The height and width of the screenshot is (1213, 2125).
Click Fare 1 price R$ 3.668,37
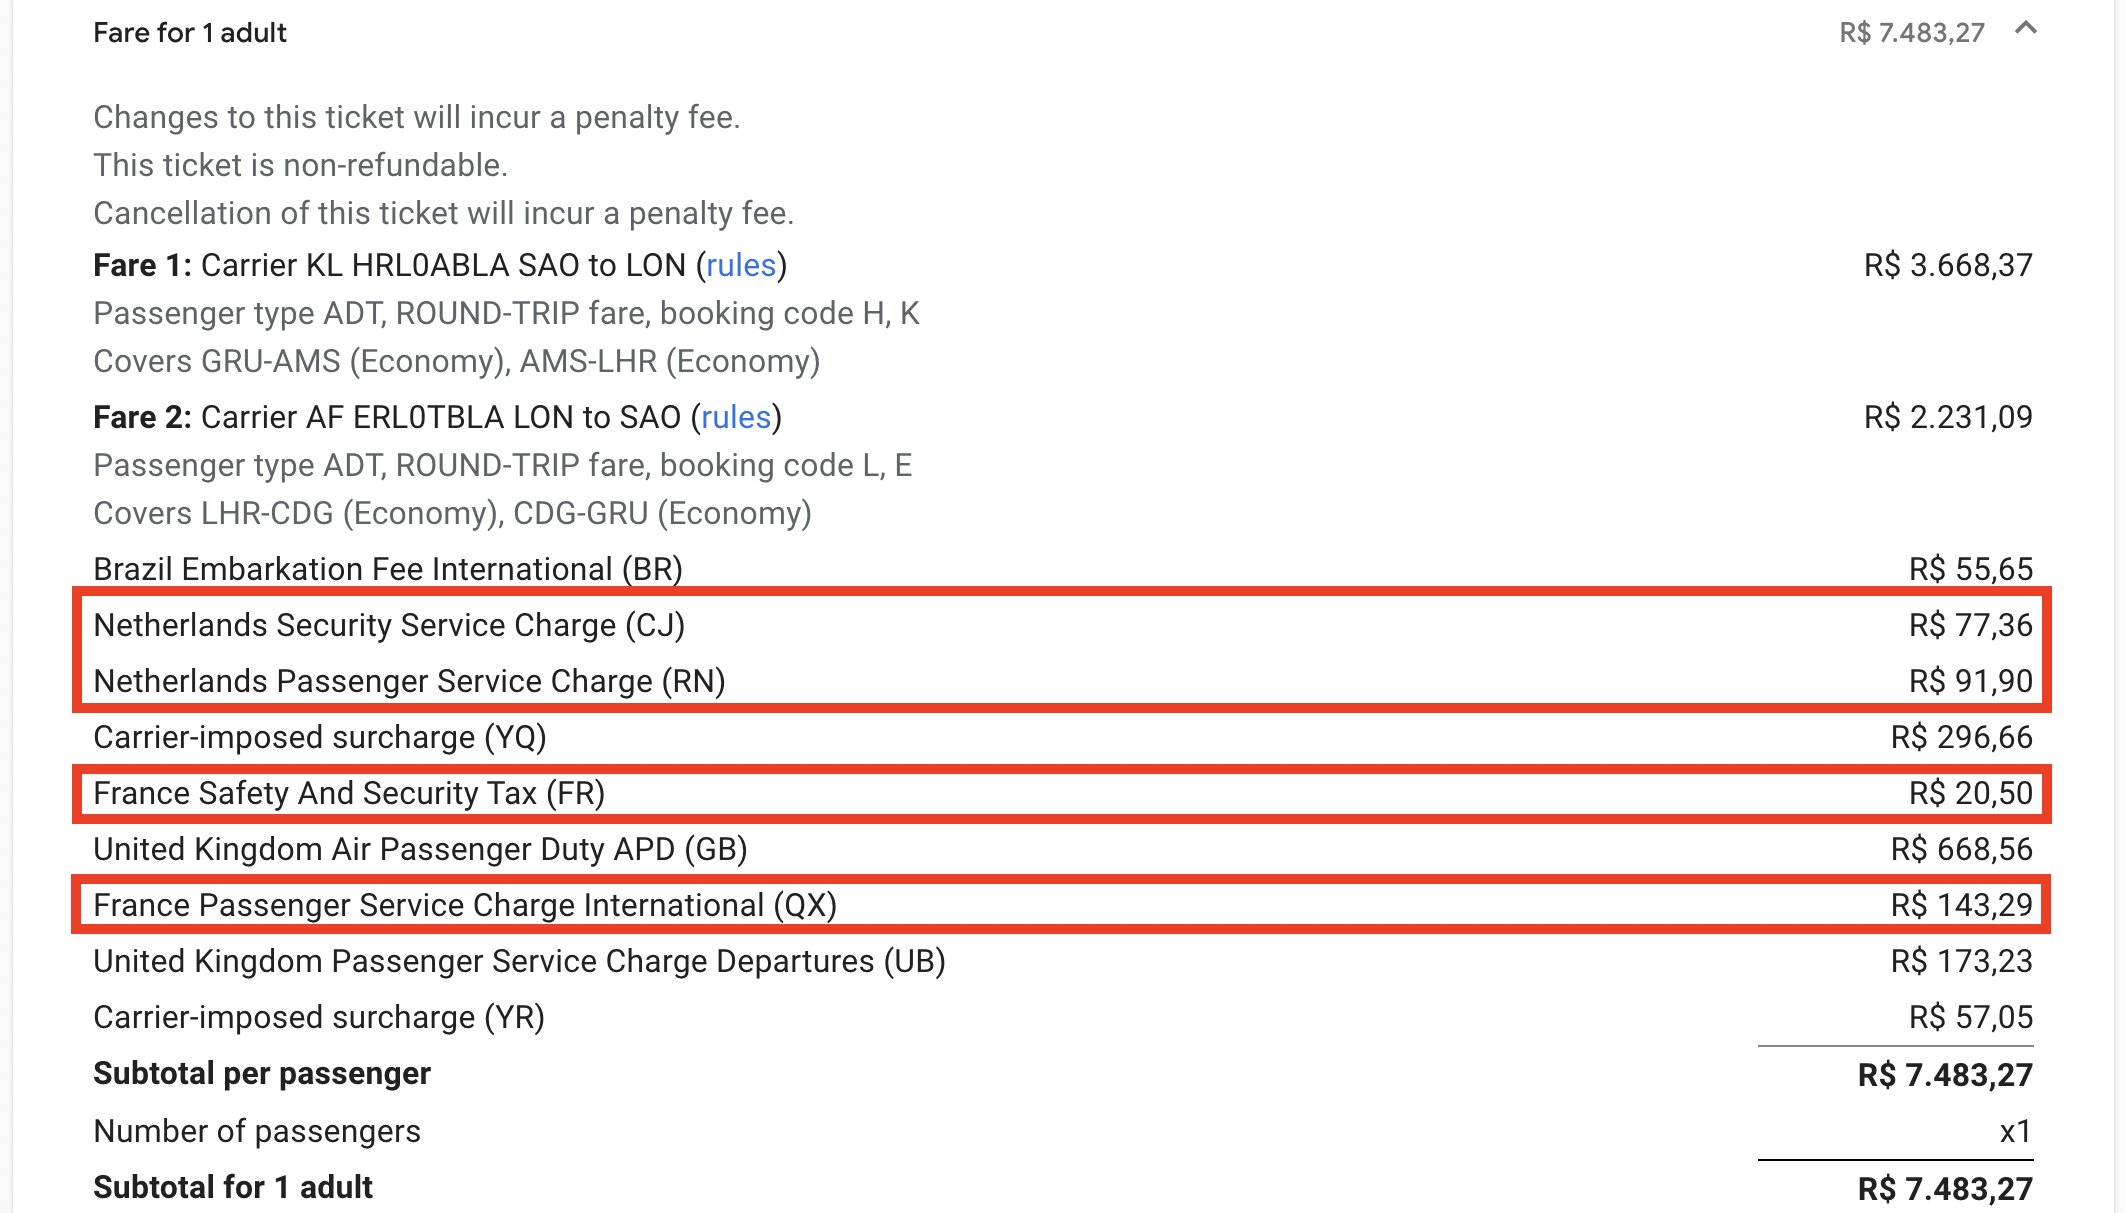(x=1948, y=265)
